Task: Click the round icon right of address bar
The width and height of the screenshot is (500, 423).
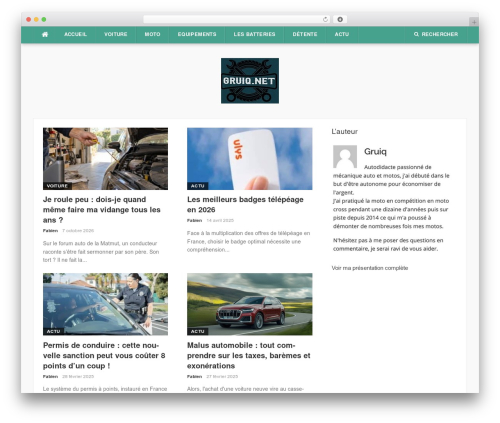Action: click(340, 20)
